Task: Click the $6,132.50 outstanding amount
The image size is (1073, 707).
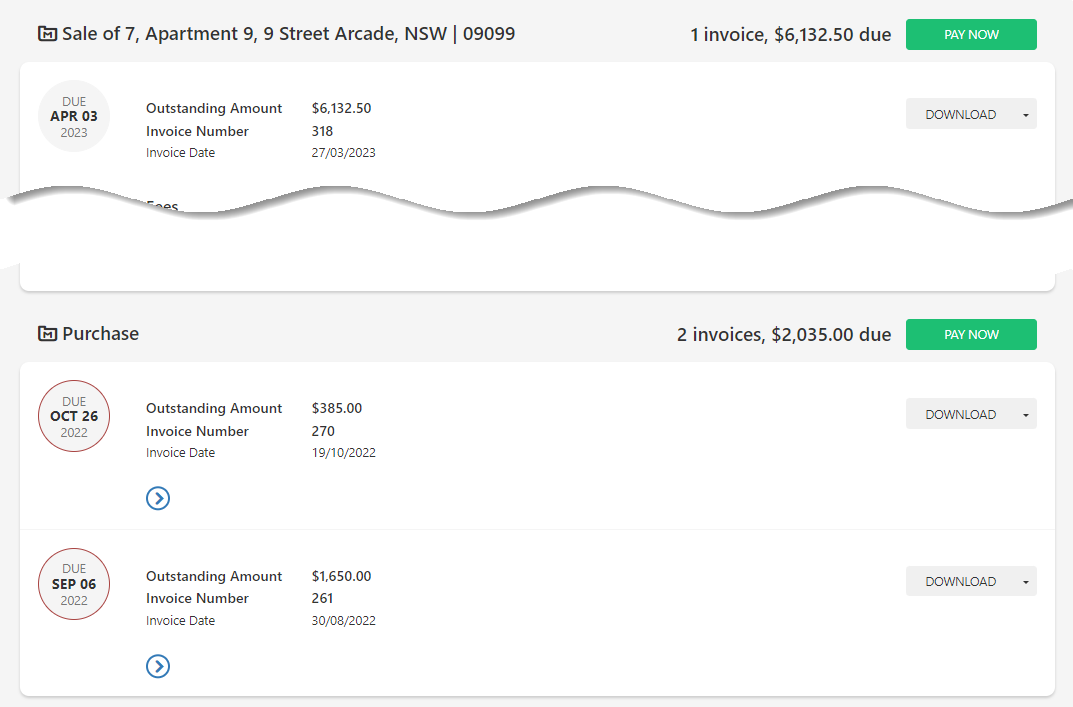Action: tap(341, 108)
